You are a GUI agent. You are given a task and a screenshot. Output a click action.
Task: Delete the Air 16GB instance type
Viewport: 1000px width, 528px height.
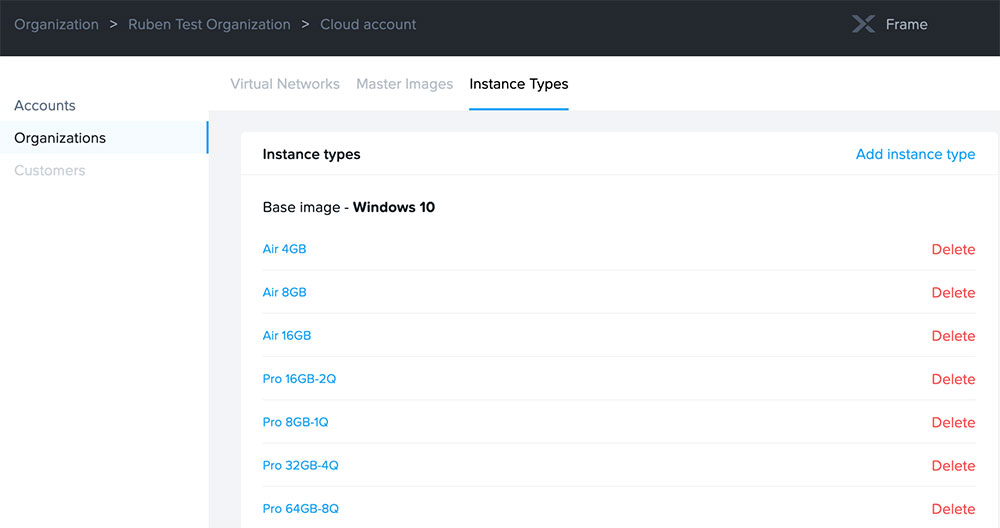[x=952, y=336]
